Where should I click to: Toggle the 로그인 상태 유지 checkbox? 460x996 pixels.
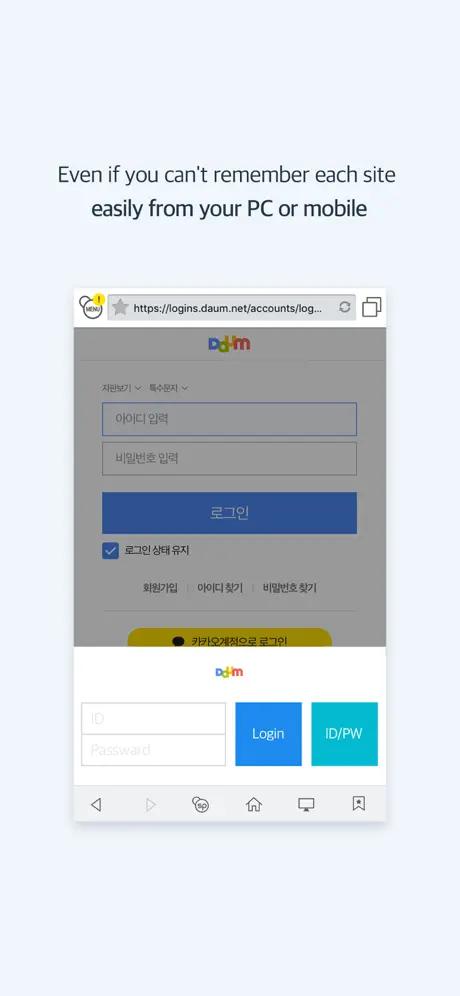(x=111, y=551)
